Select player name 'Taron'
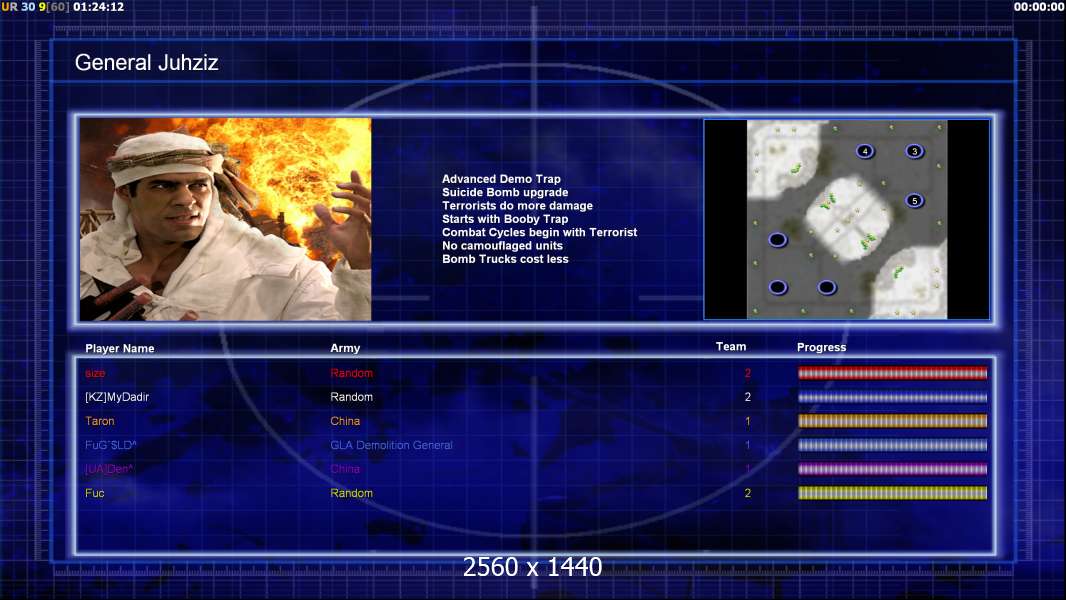 (100, 421)
